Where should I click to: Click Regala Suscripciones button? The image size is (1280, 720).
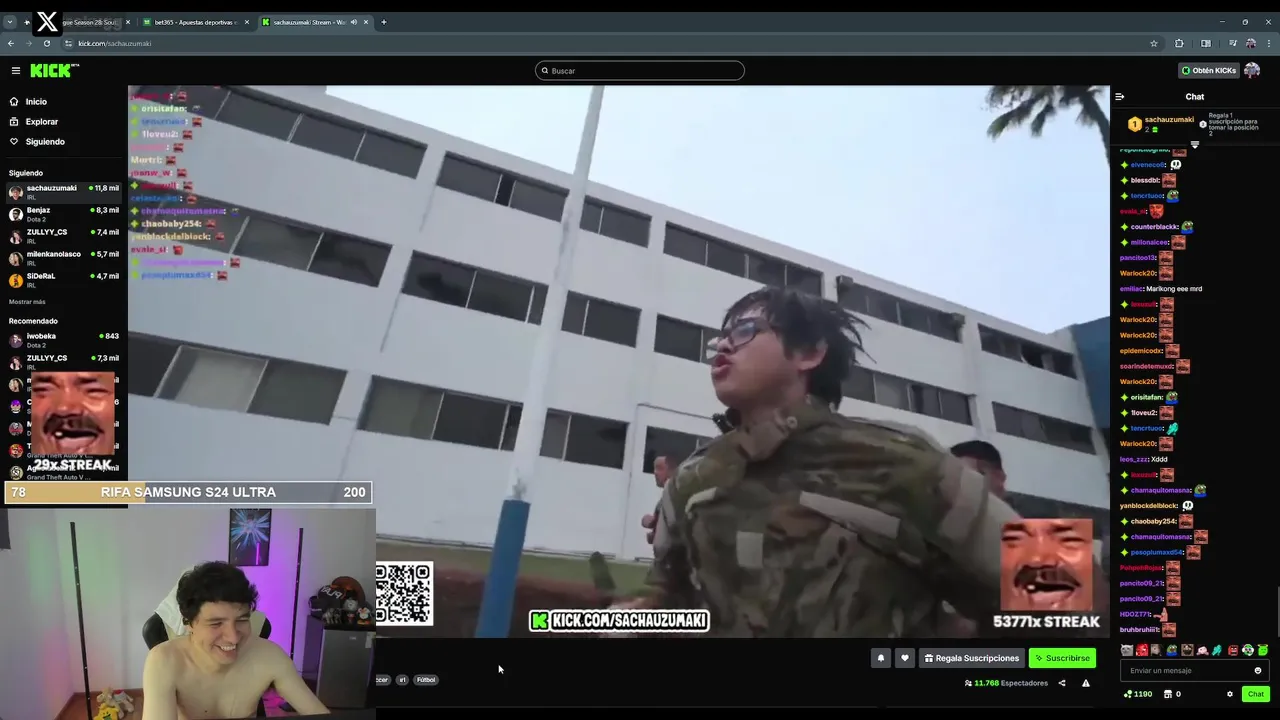click(x=972, y=658)
